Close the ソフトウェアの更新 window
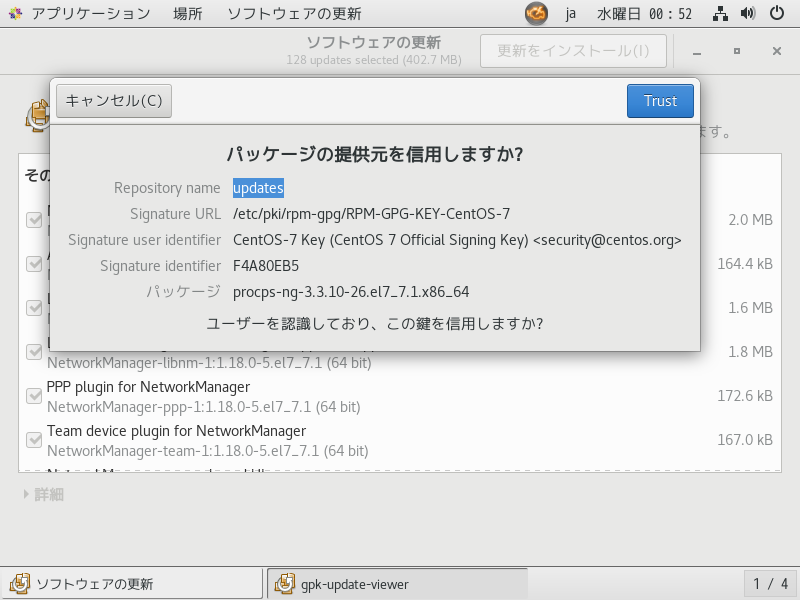 coord(777,51)
